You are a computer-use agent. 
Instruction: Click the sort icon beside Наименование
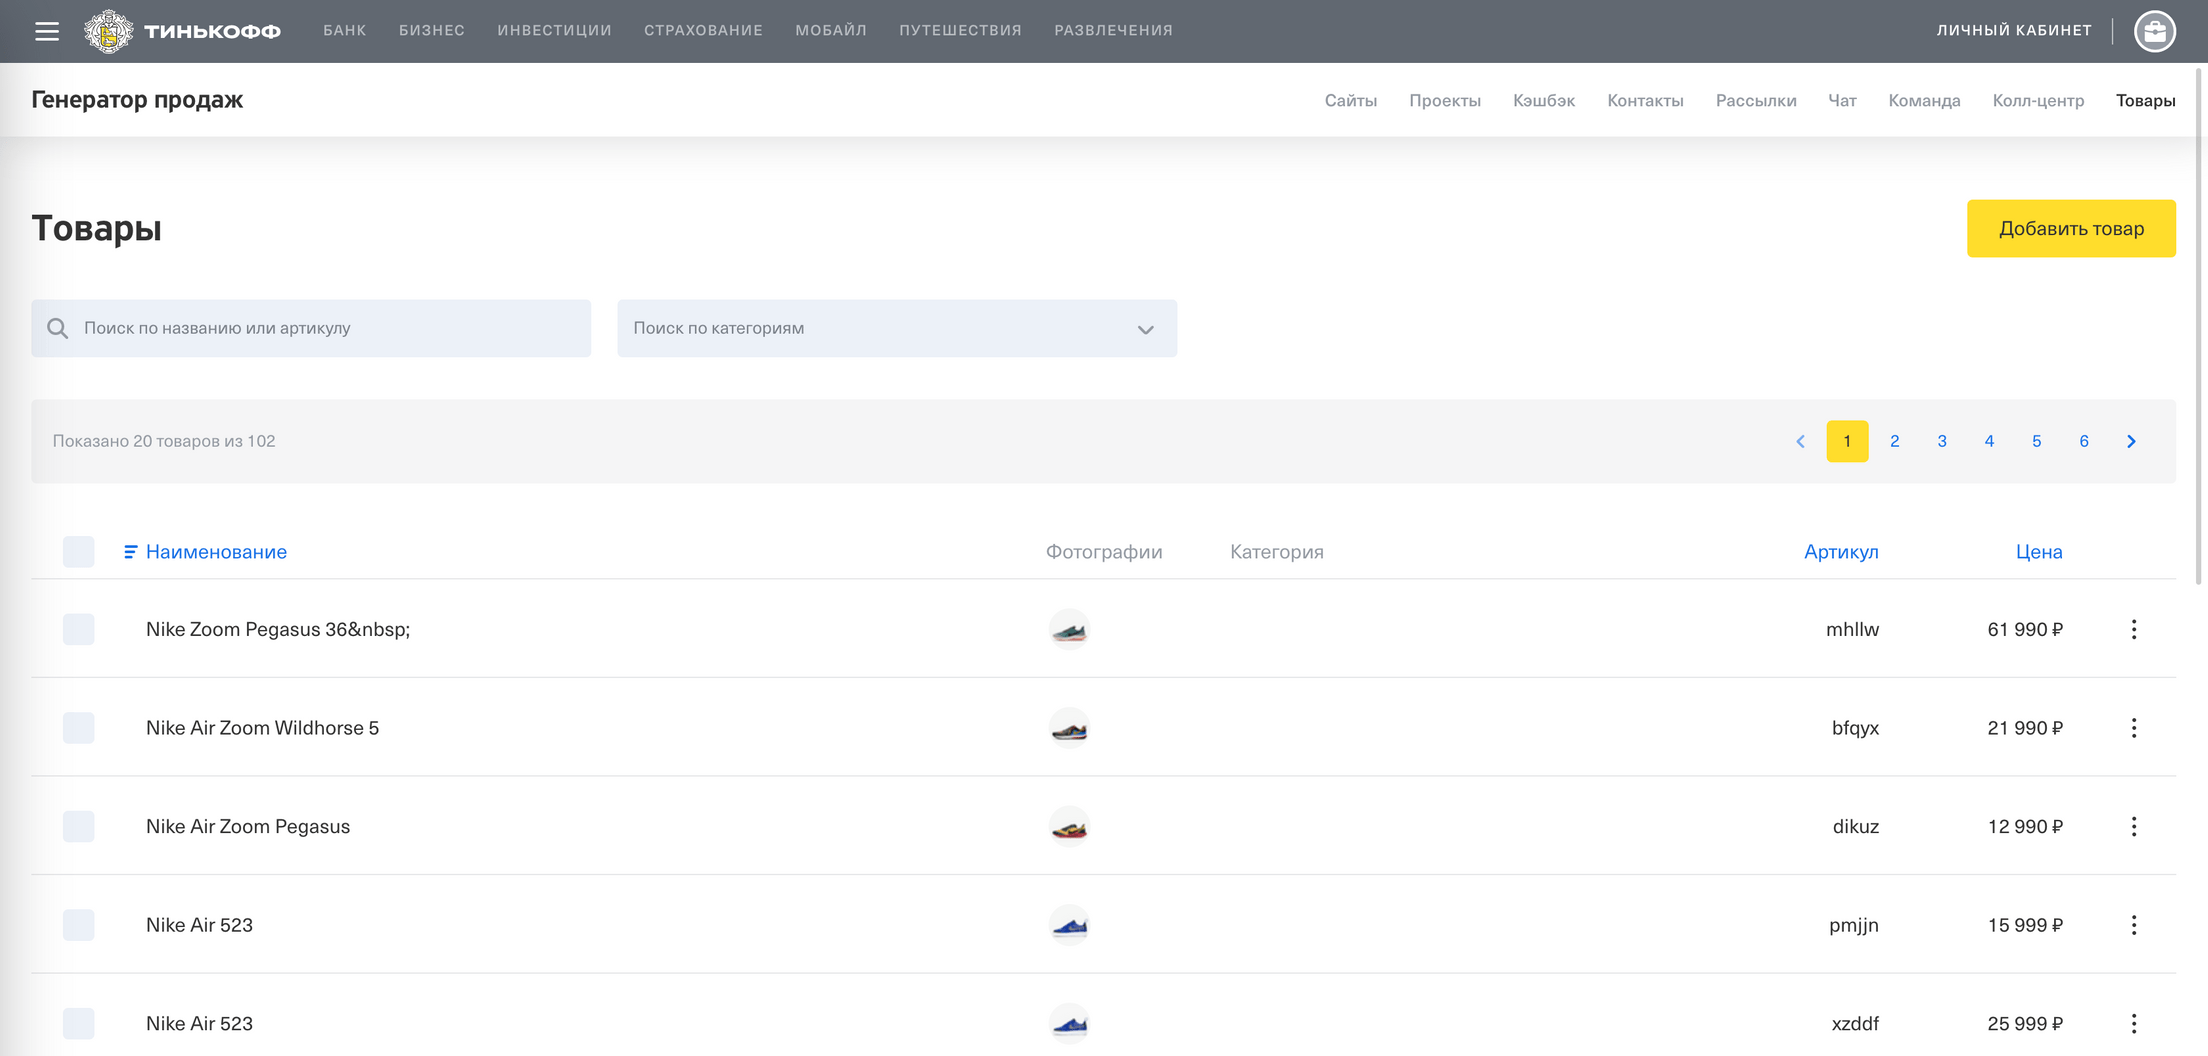click(130, 552)
